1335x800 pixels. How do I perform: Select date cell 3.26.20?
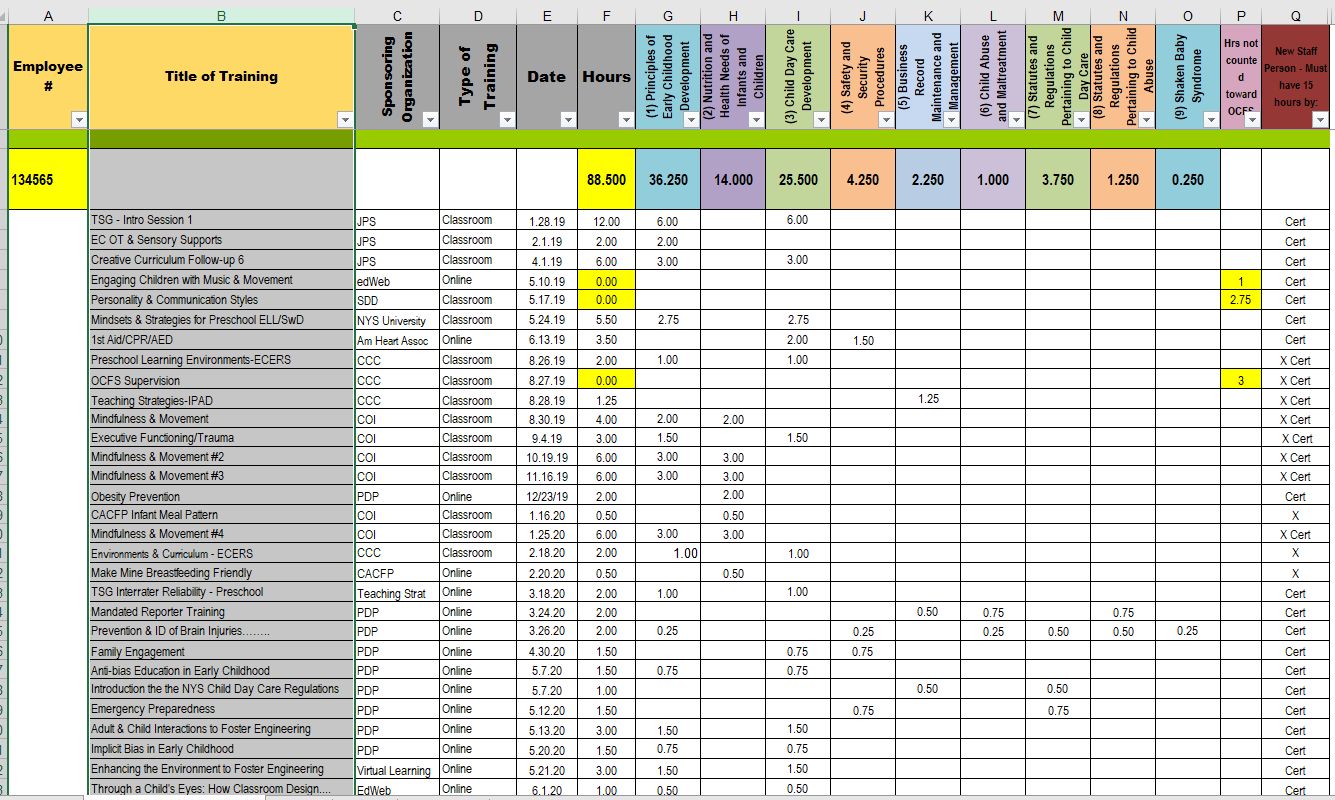pyautogui.click(x=547, y=631)
